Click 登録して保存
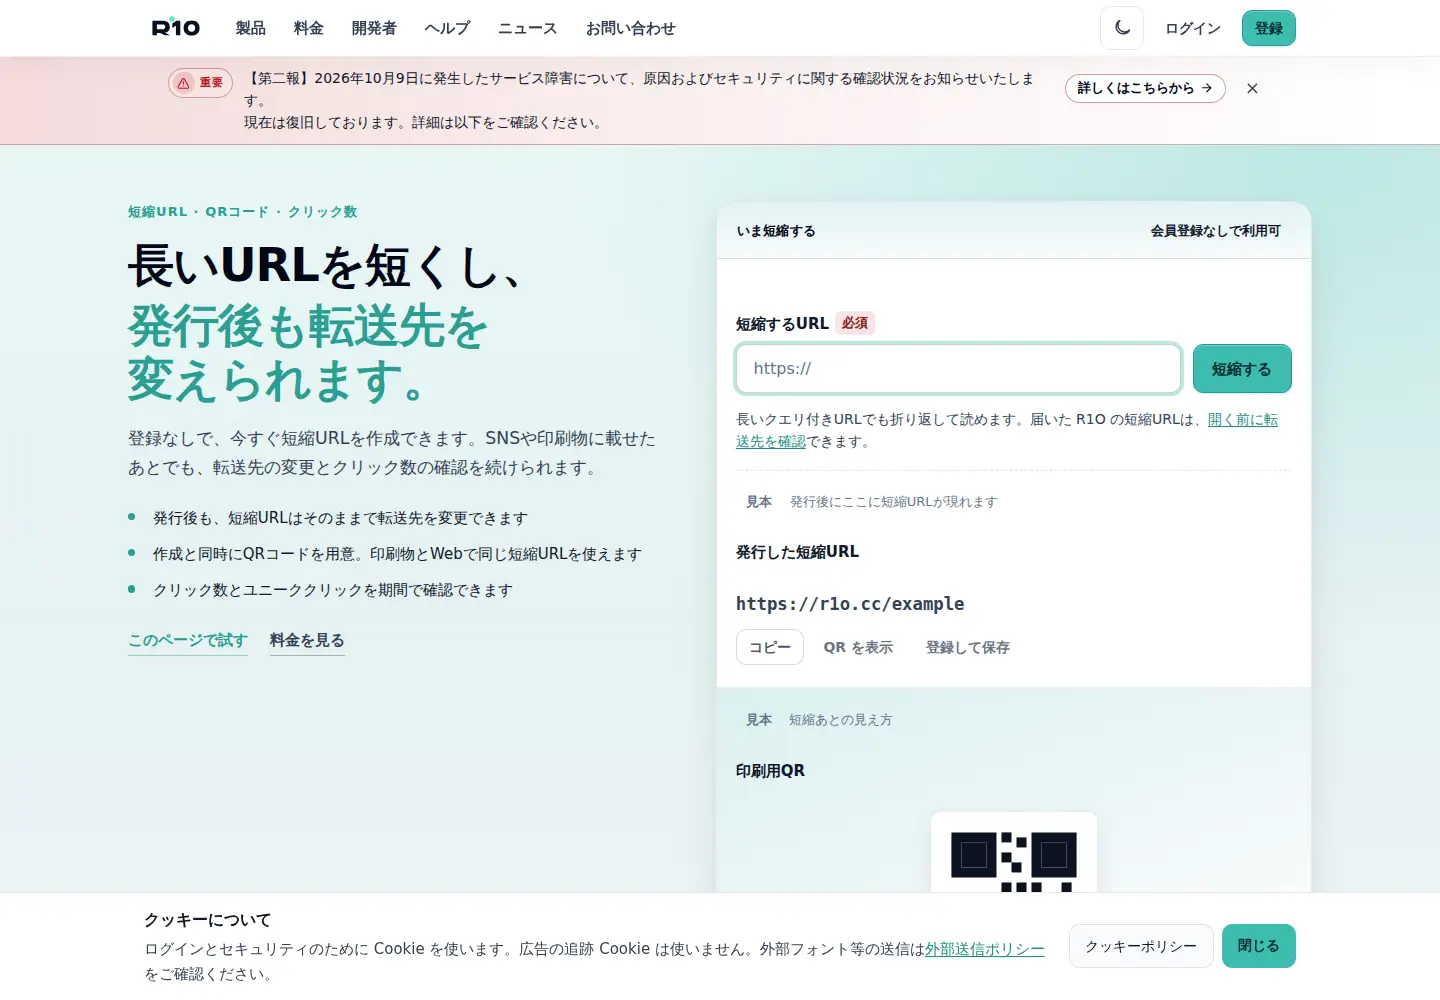This screenshot has height=1000, width=1440. pos(968,647)
